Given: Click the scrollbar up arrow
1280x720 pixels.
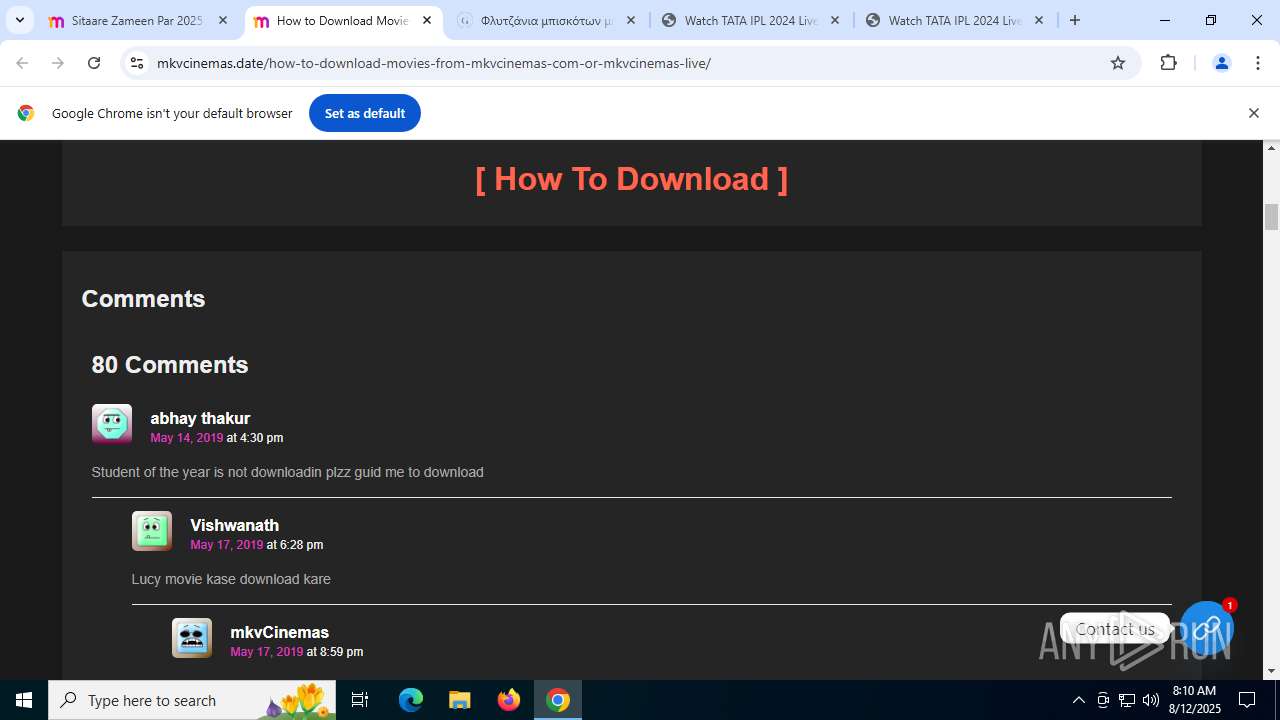Looking at the screenshot, I should (x=1272, y=148).
